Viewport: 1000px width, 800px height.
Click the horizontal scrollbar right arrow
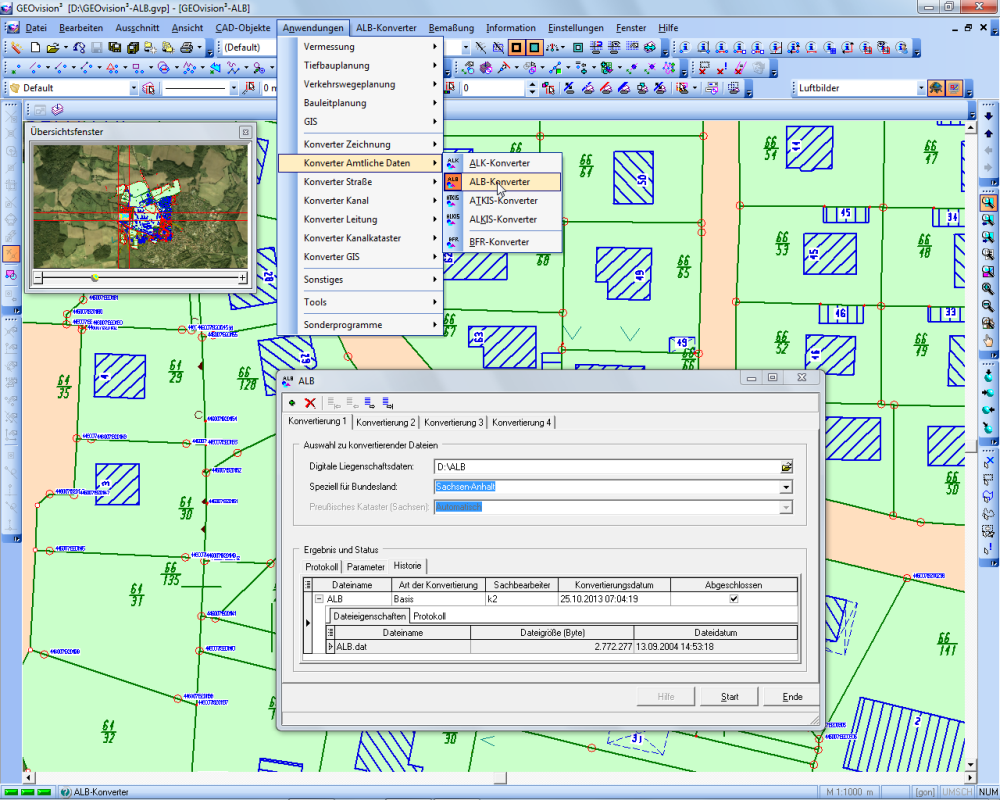point(971,778)
